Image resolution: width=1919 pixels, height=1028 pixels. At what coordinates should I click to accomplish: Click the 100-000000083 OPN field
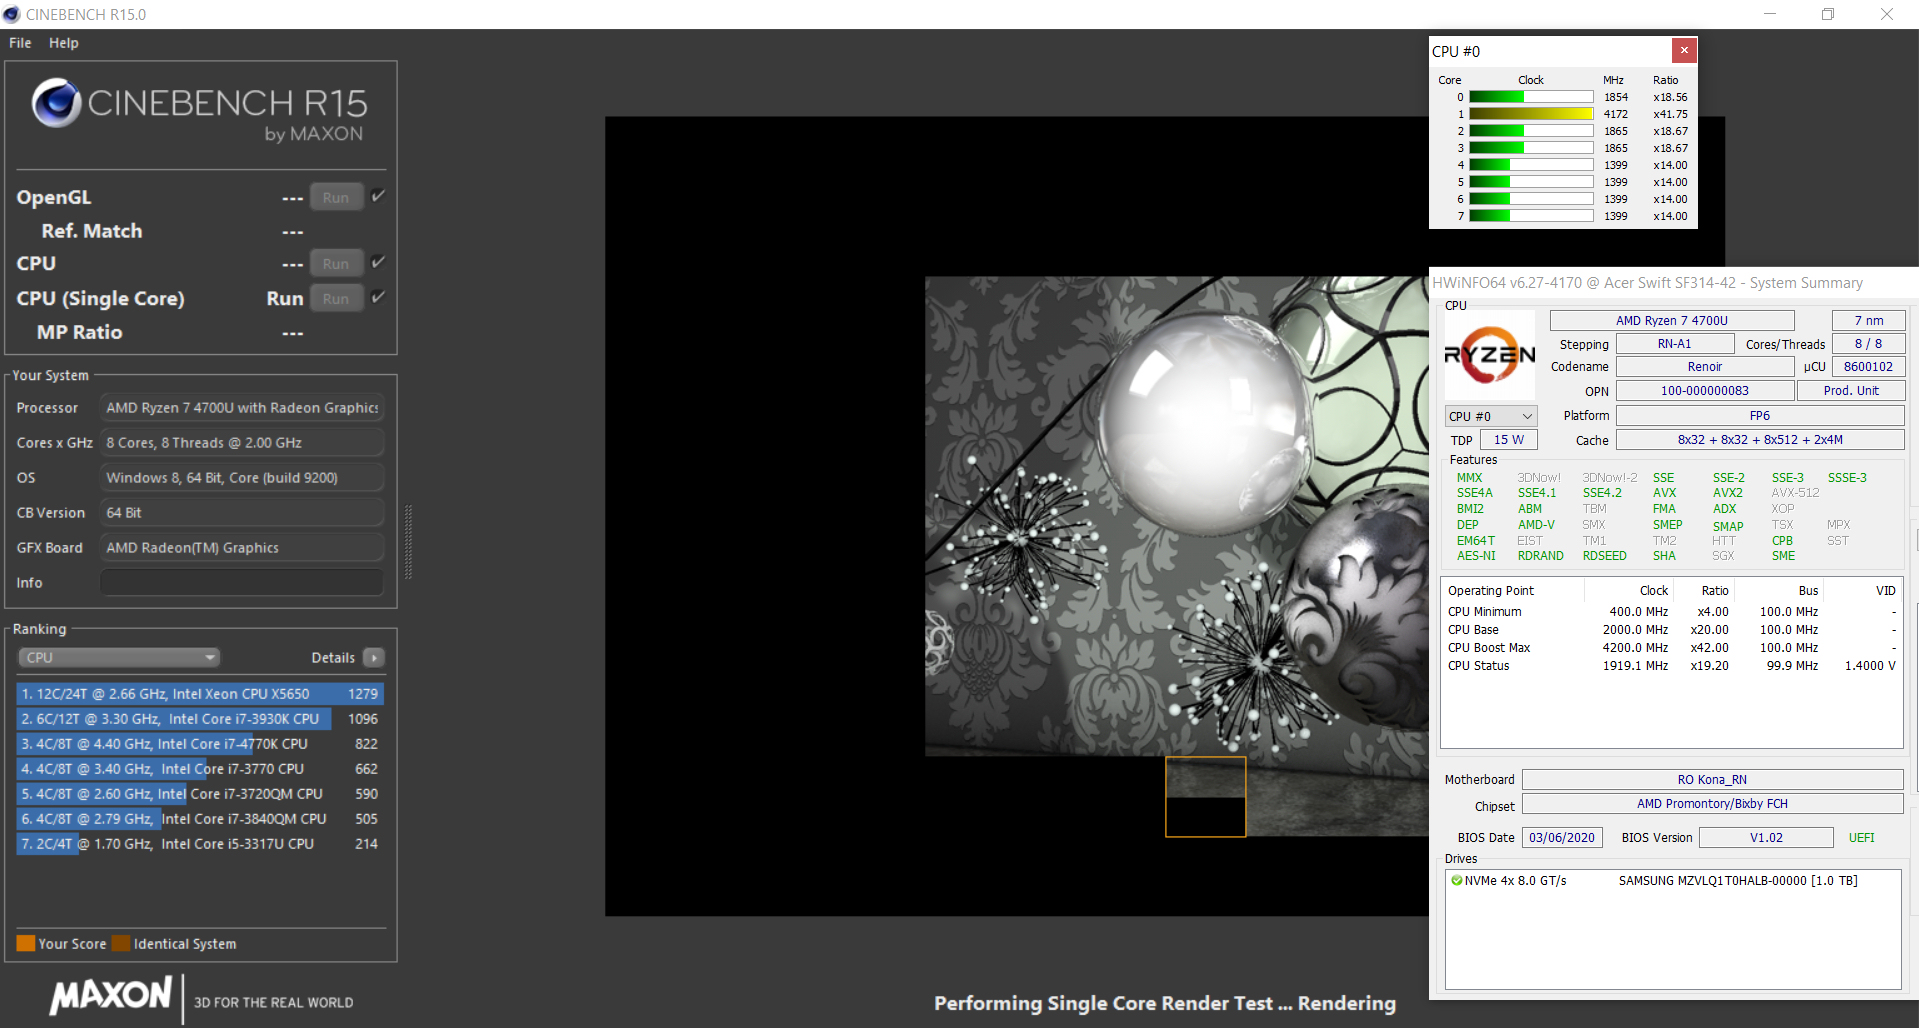click(x=1705, y=391)
